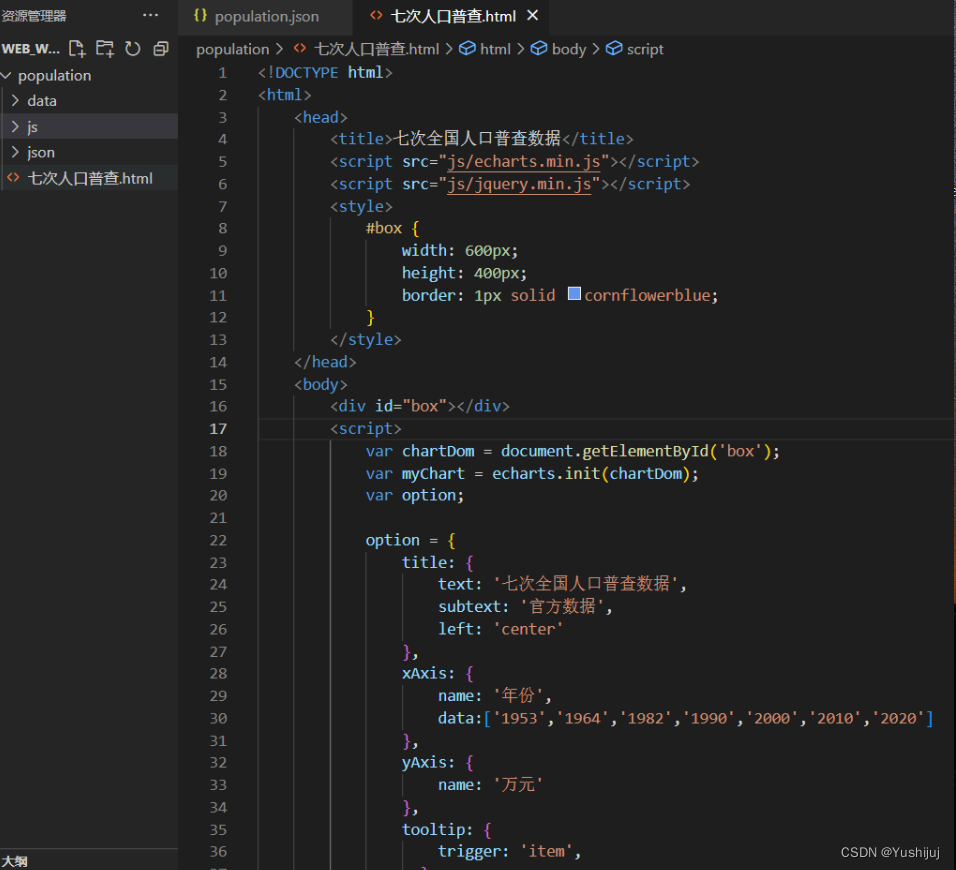Click script element in breadcrumb
Screen dimensions: 956x870
pos(645,49)
